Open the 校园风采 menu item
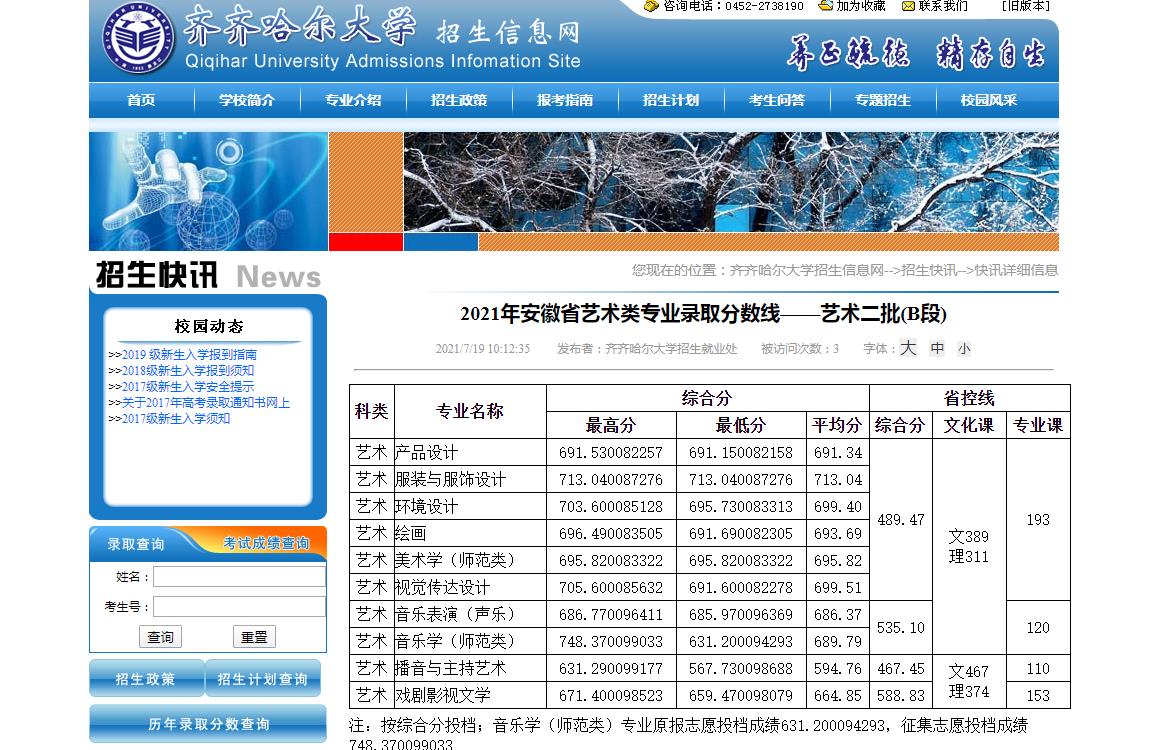Image resolution: width=1150 pixels, height=750 pixels. [989, 100]
